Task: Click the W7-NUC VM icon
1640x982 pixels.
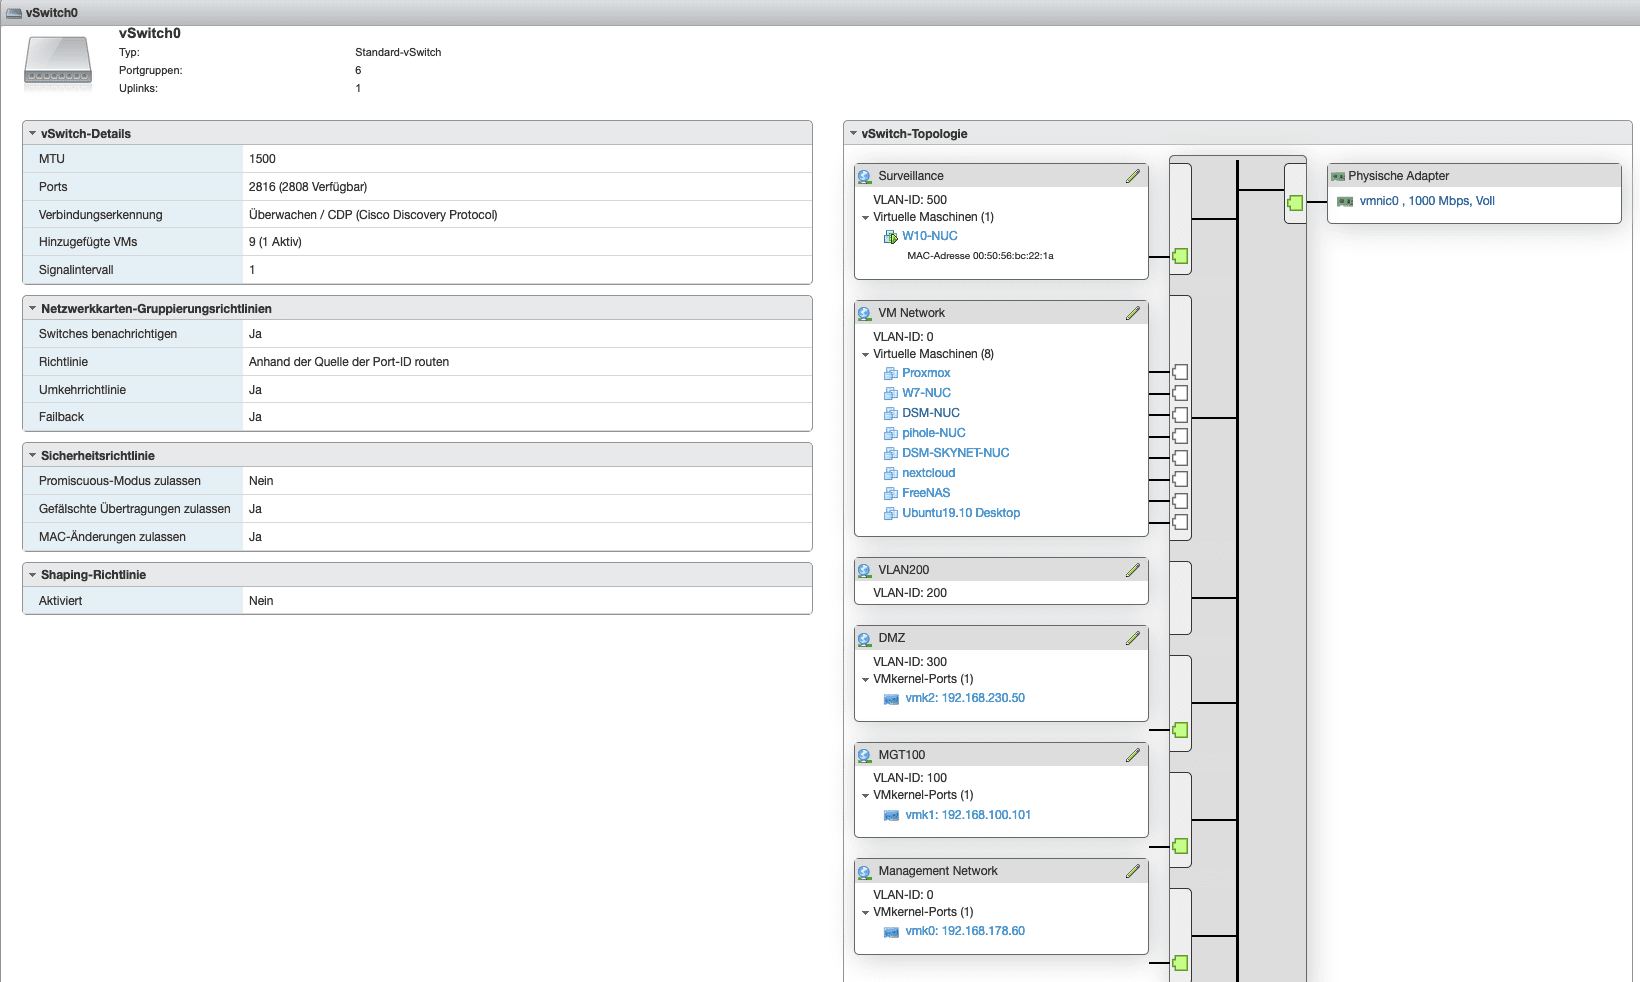Action: 891,394
